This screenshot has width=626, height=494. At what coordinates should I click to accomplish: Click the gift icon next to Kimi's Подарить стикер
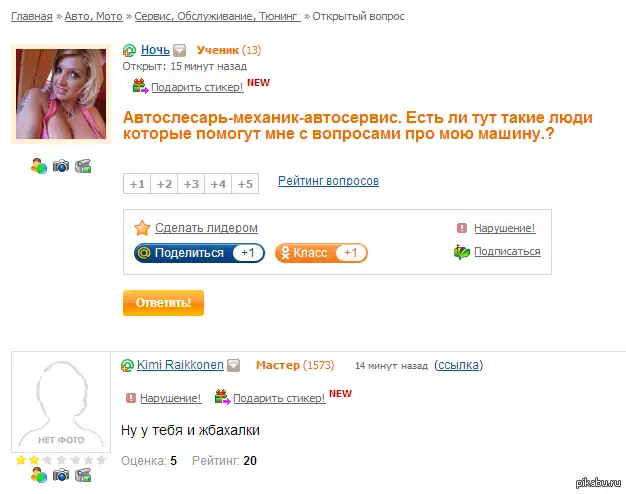tap(222, 397)
